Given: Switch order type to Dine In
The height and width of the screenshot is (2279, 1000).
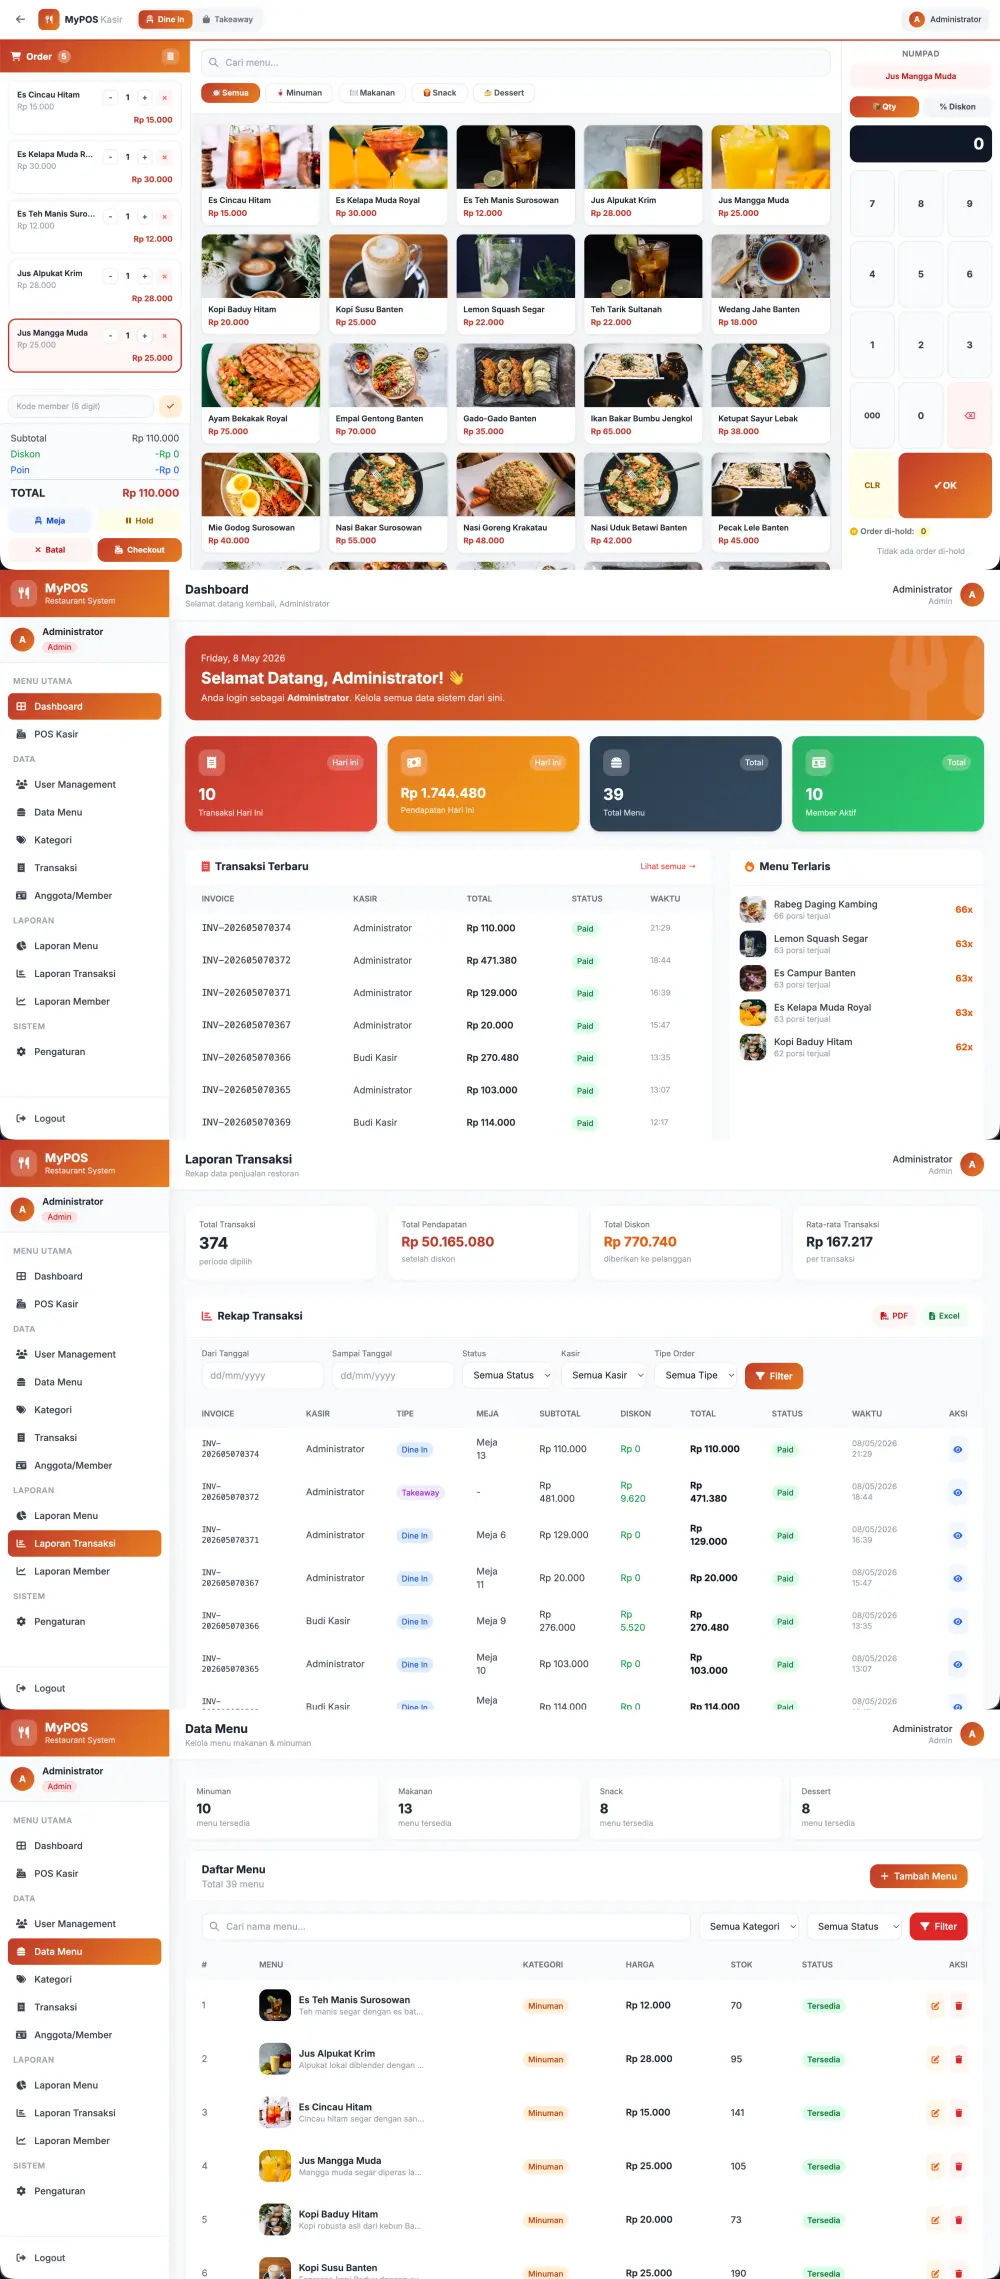Looking at the screenshot, I should (x=165, y=19).
